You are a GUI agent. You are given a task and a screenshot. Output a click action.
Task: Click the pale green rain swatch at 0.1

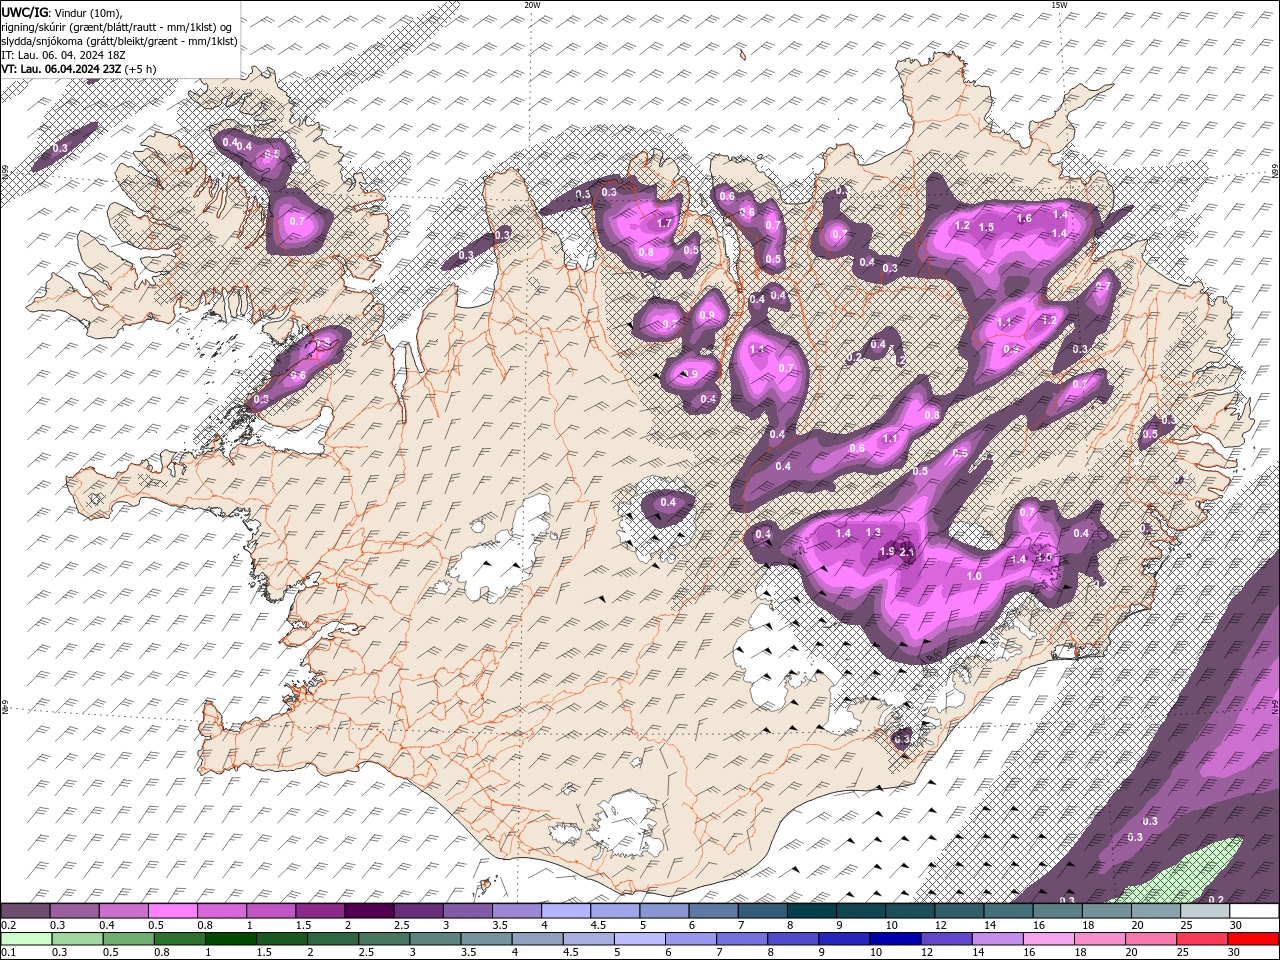point(25,939)
